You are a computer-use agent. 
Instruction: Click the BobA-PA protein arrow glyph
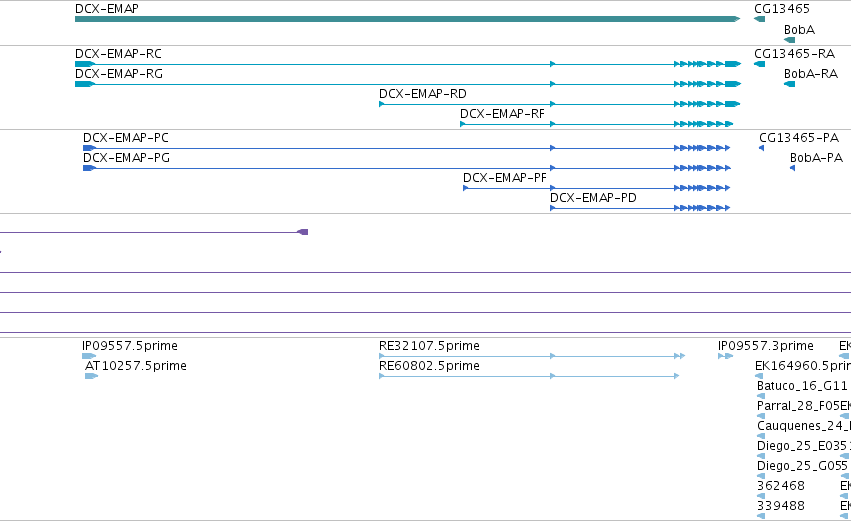[792, 168]
